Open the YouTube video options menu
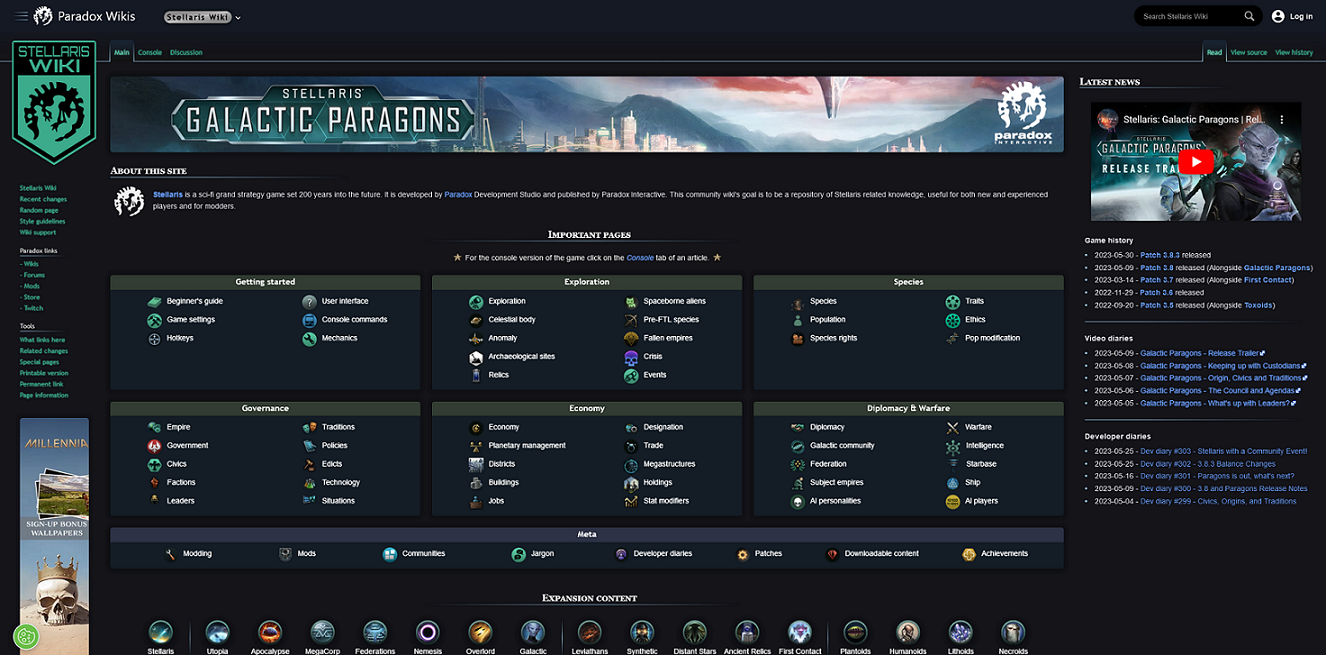The width and height of the screenshot is (1326, 655). (x=1282, y=119)
